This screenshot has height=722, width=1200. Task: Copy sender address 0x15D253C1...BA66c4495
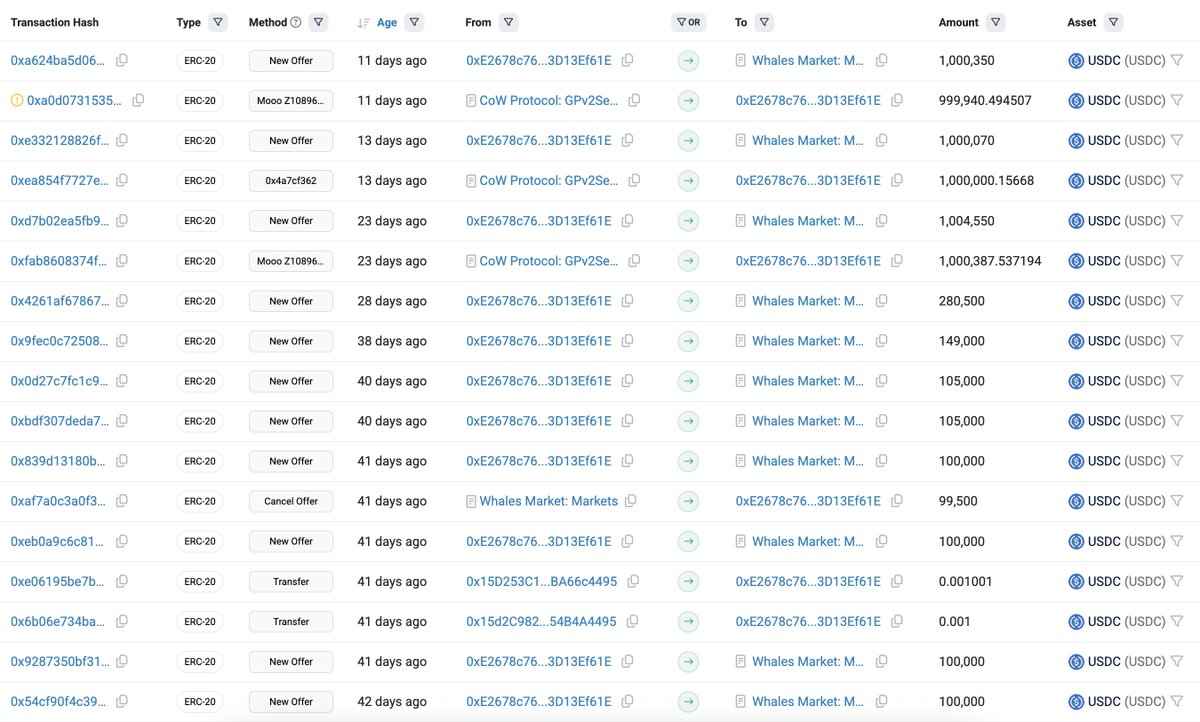pyautogui.click(x=633, y=581)
